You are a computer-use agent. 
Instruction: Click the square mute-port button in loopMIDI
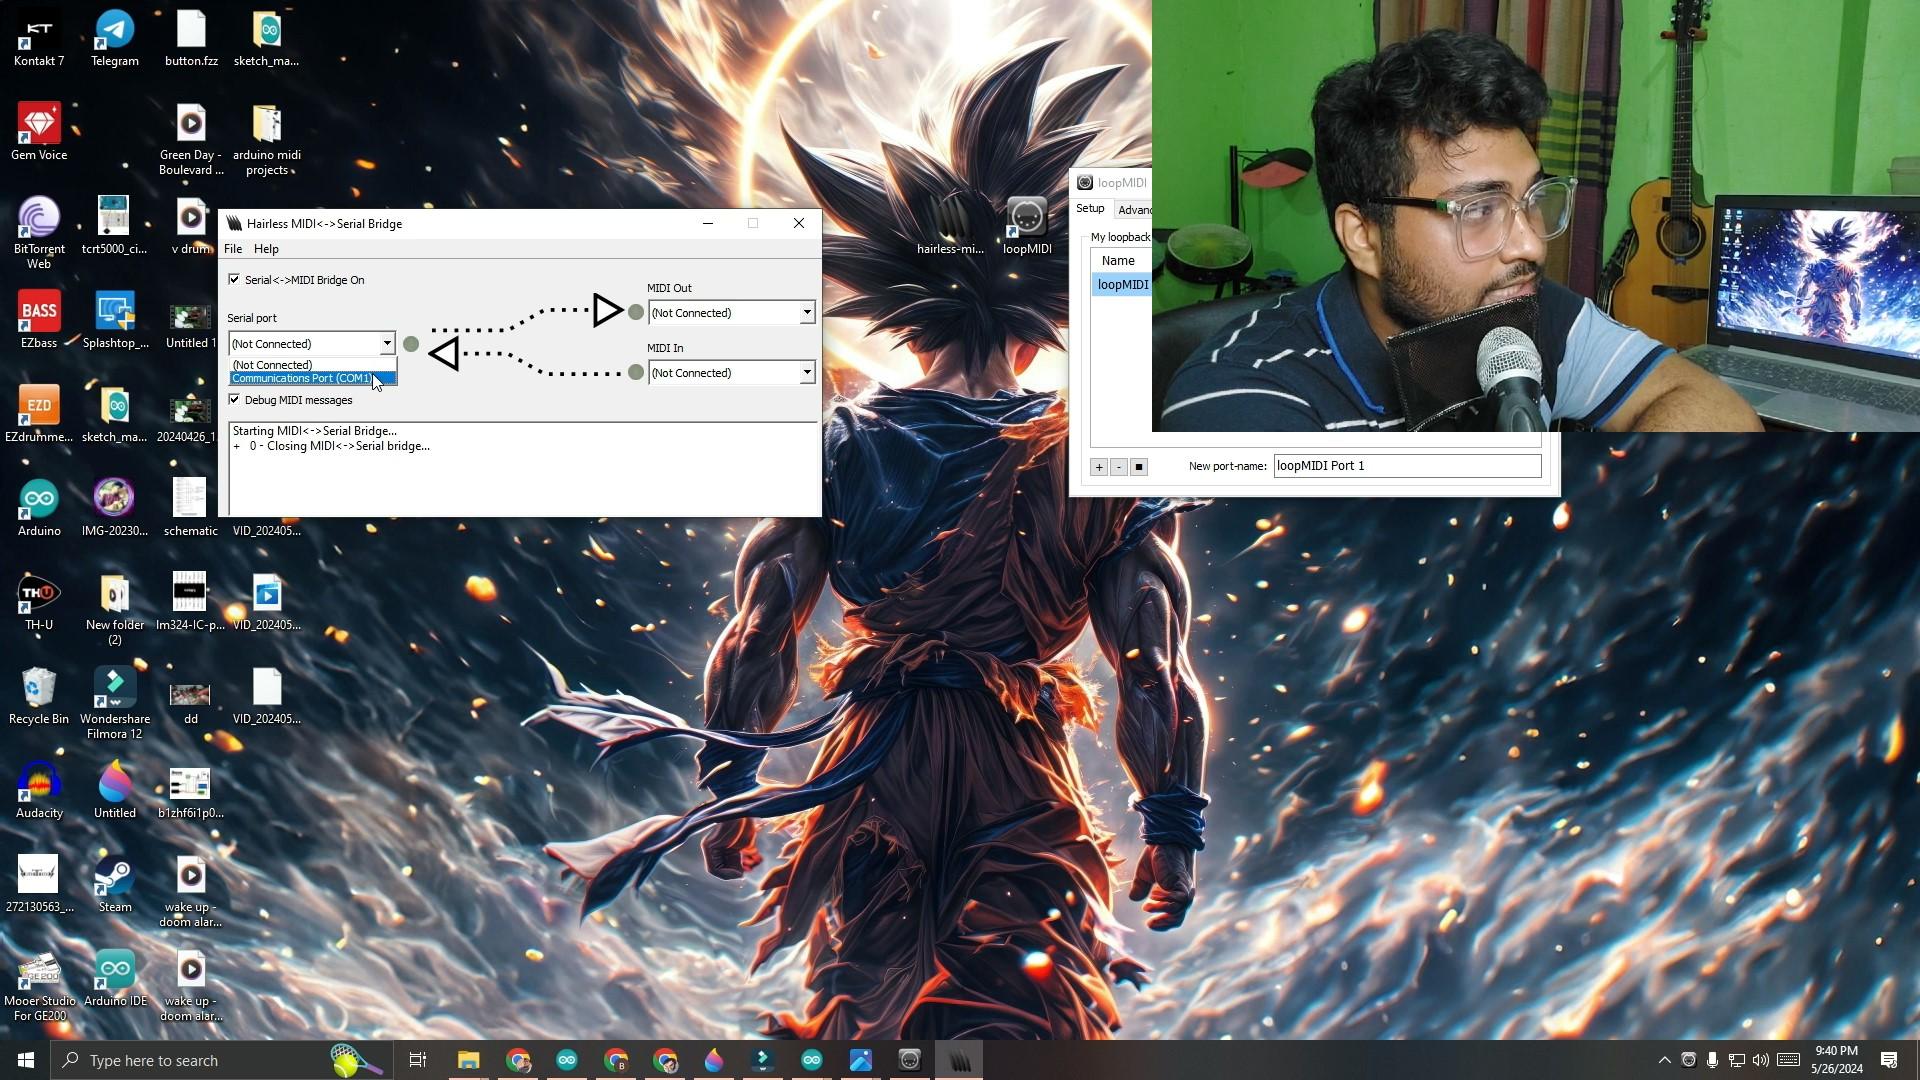pyautogui.click(x=1139, y=467)
